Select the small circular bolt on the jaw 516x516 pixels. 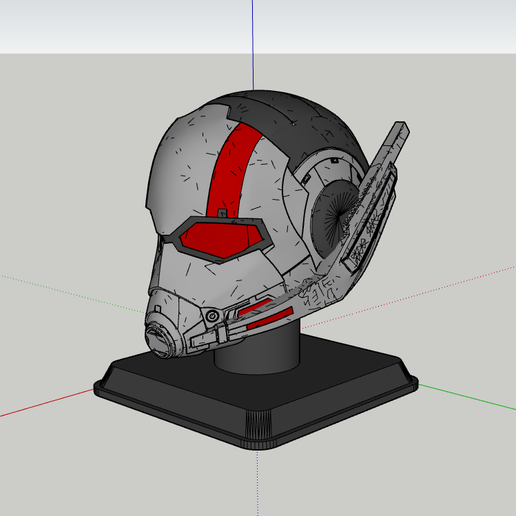coord(212,315)
